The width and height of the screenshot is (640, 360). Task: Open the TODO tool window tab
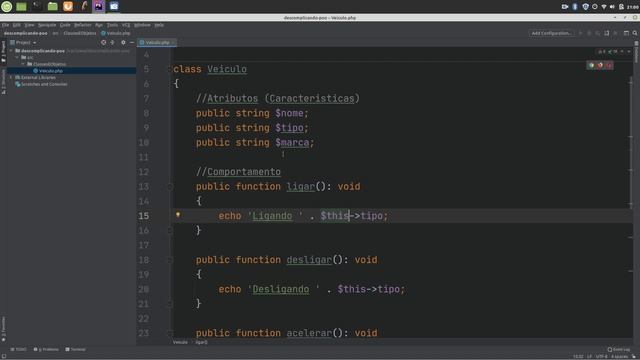[18, 349]
